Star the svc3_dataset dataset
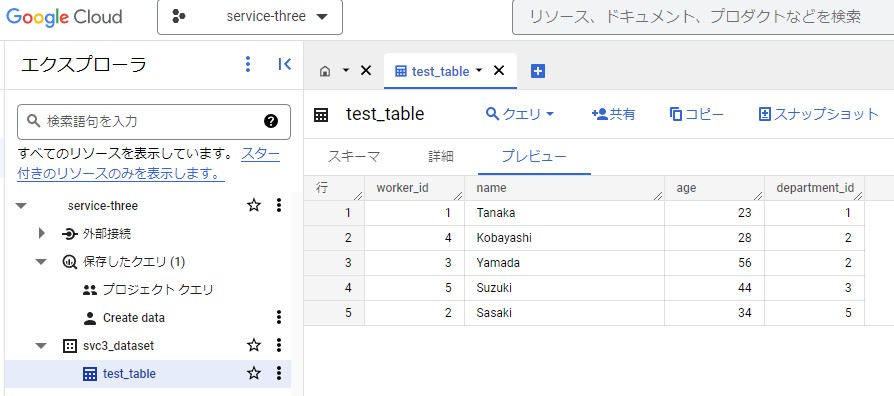 coord(254,345)
